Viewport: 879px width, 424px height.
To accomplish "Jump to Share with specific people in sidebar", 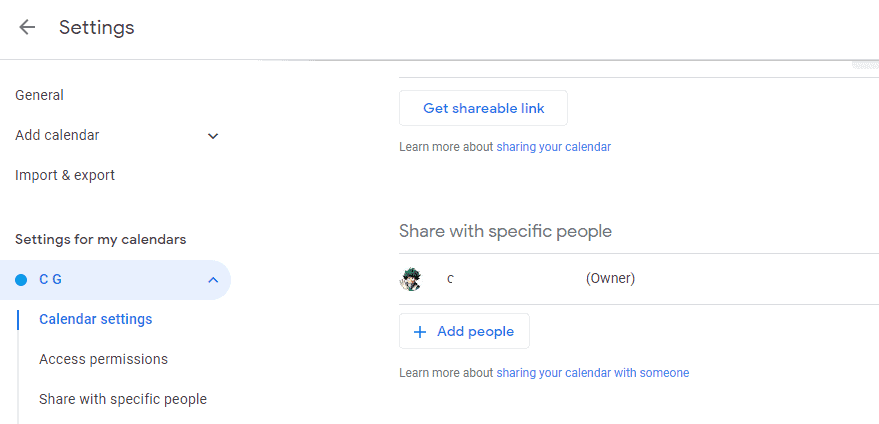I will [x=123, y=399].
